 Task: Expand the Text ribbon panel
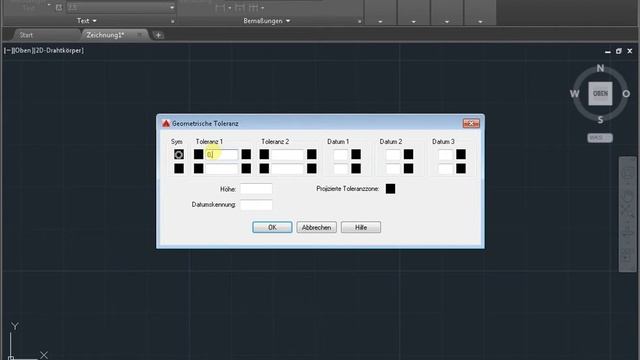click(x=87, y=20)
